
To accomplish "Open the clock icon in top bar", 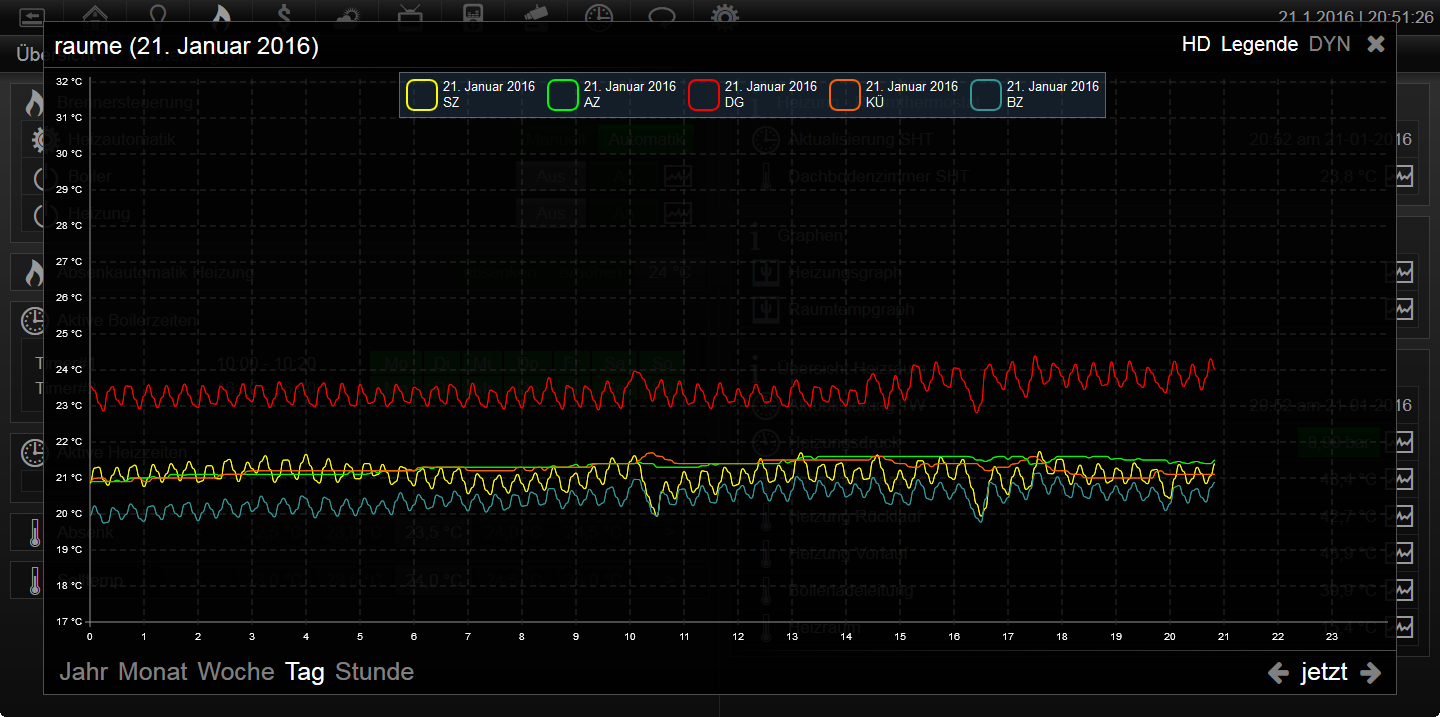I will click(599, 13).
